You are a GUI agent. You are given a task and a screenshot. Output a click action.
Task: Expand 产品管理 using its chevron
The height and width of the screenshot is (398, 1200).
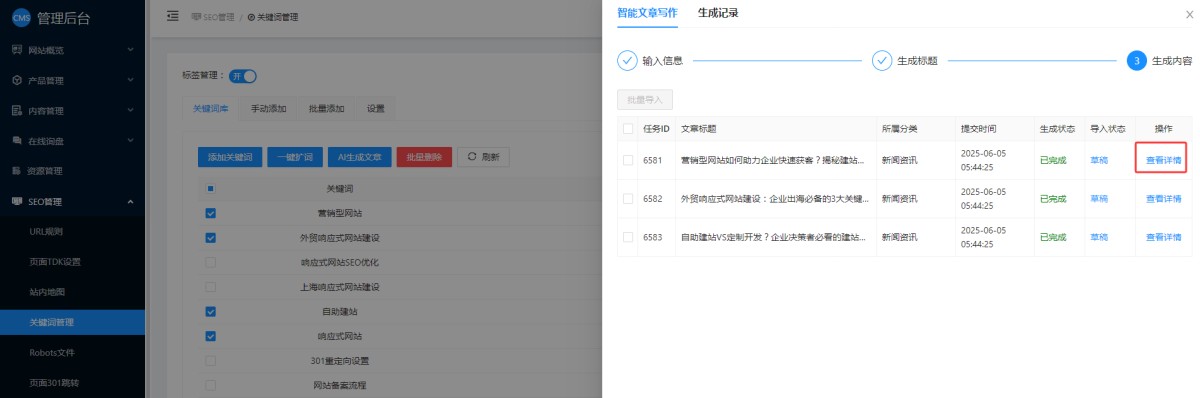coord(130,80)
